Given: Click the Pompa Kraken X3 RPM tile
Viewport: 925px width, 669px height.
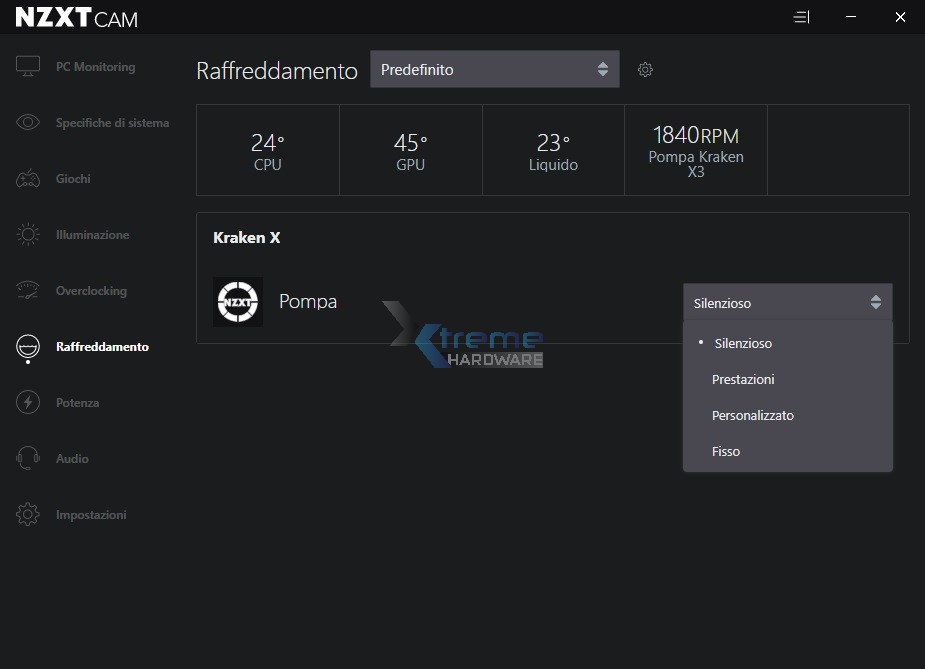Looking at the screenshot, I should tap(695, 150).
